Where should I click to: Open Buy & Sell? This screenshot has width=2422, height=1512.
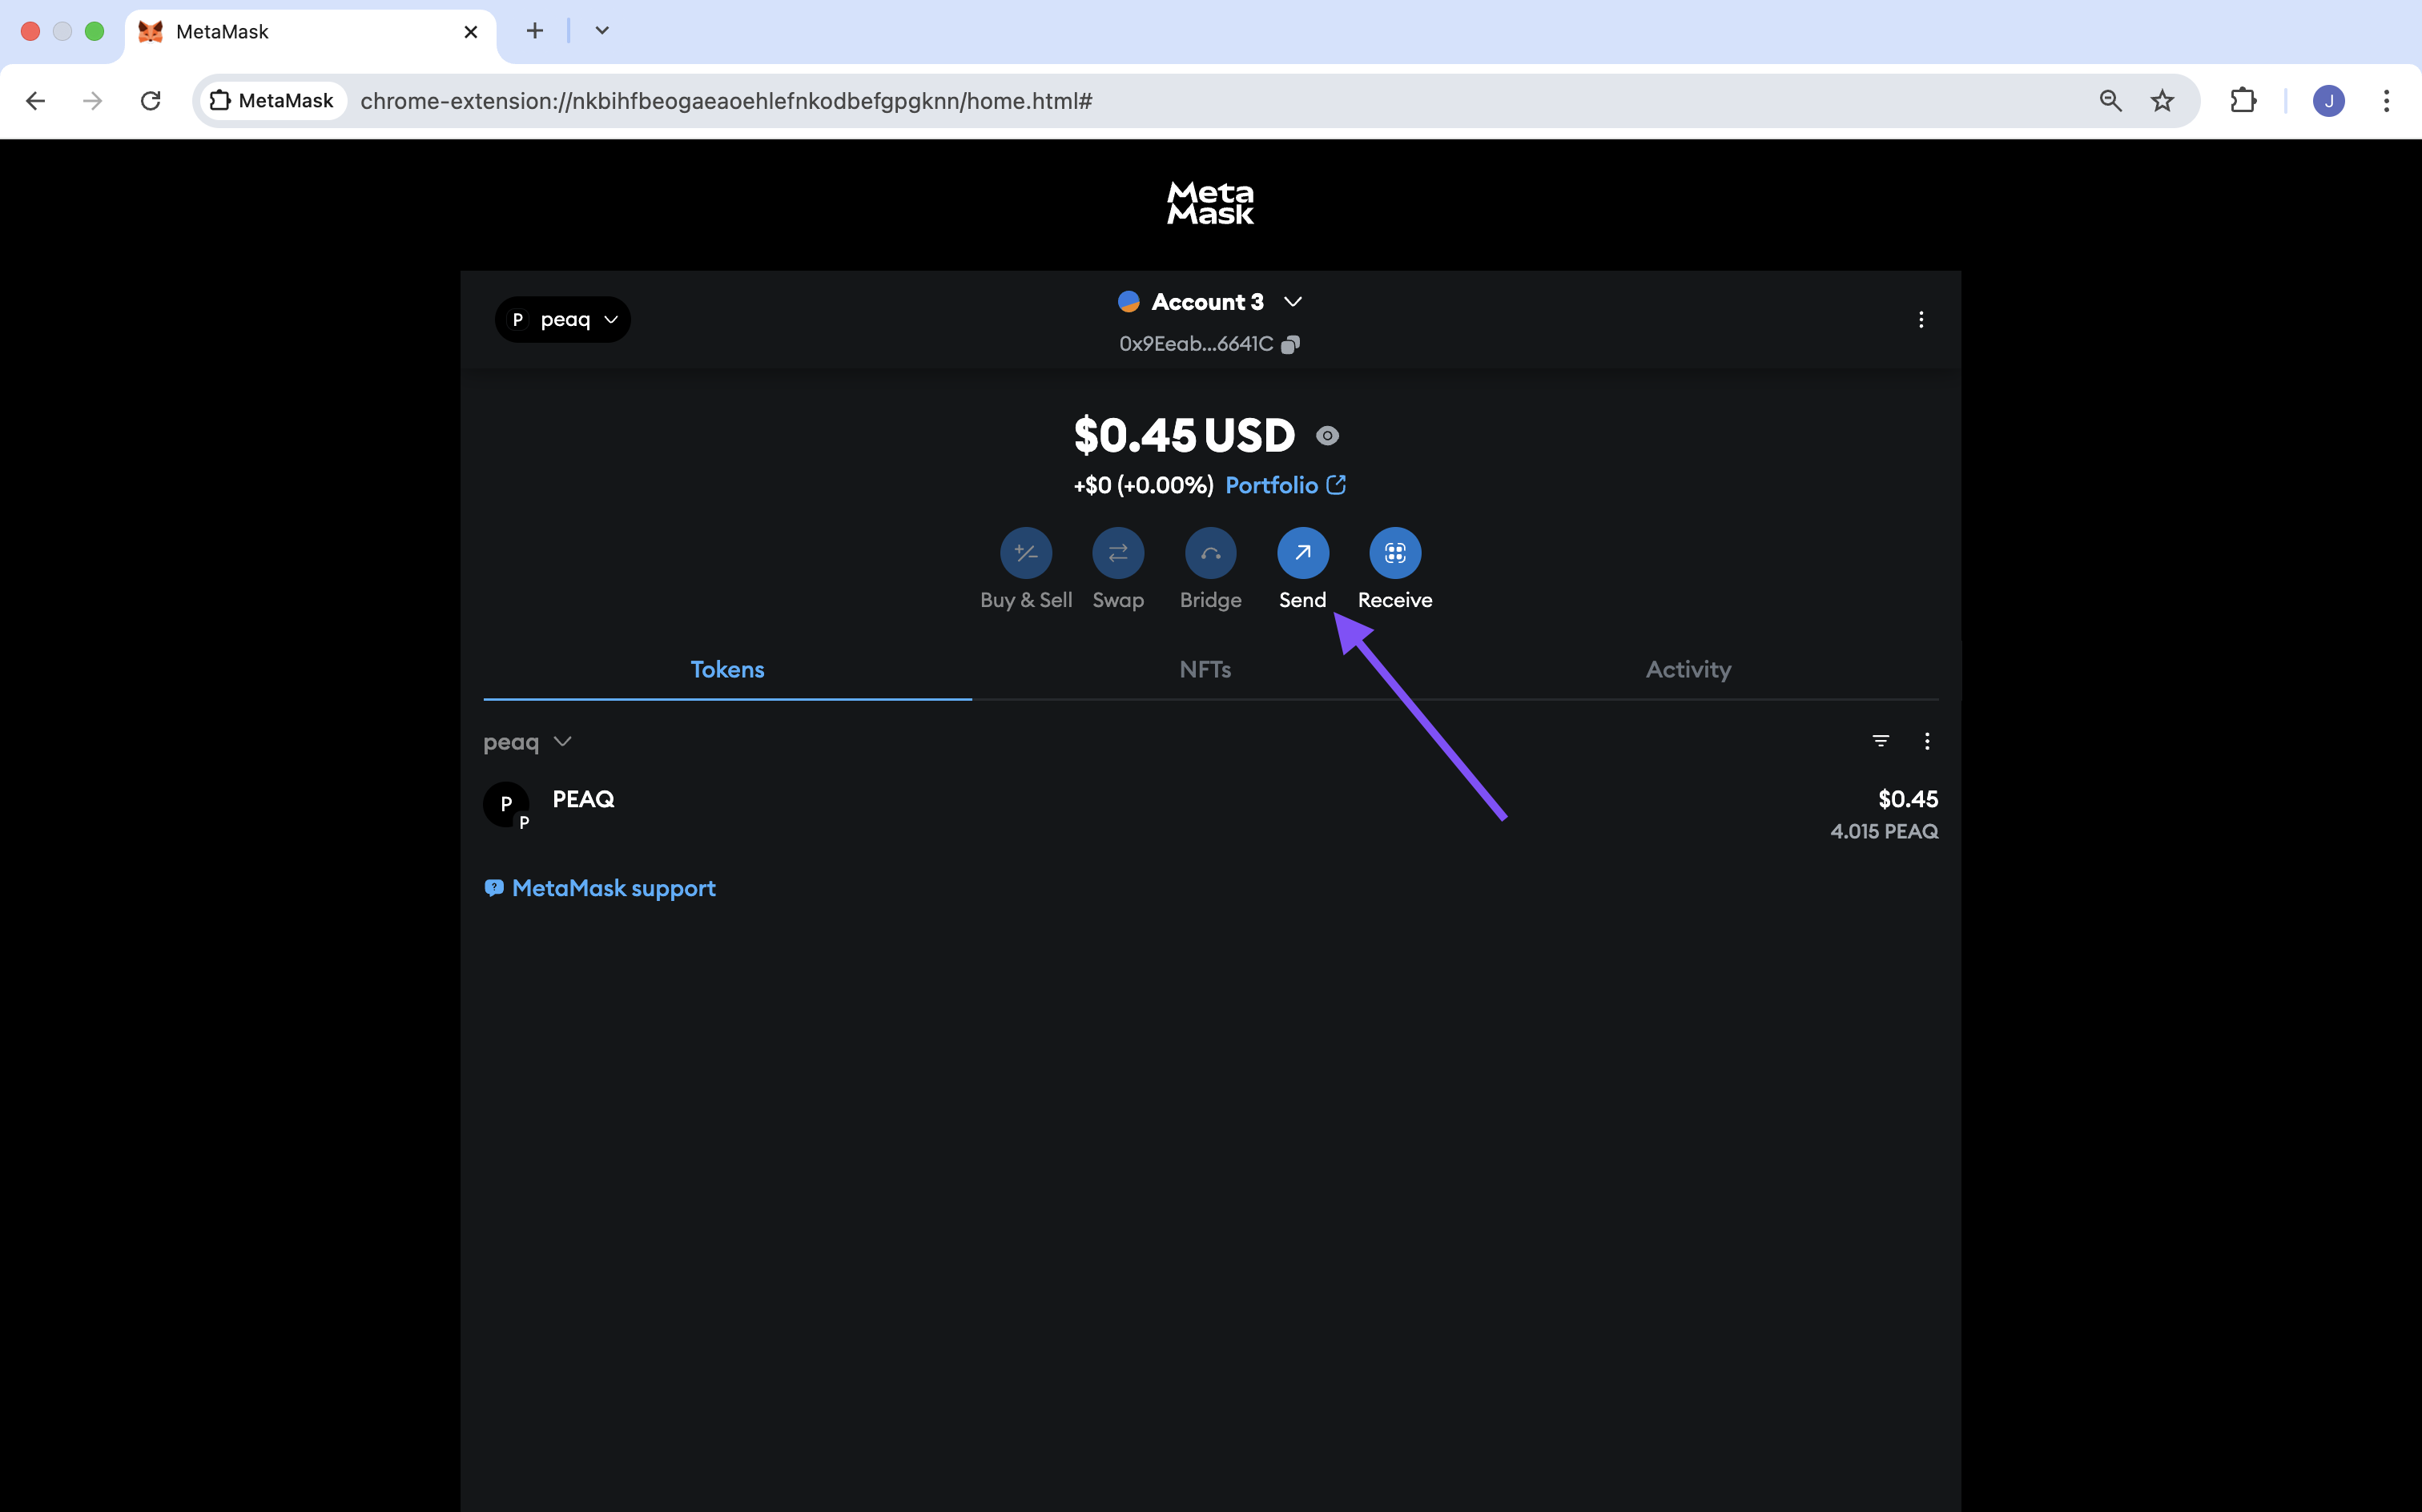1025,553
